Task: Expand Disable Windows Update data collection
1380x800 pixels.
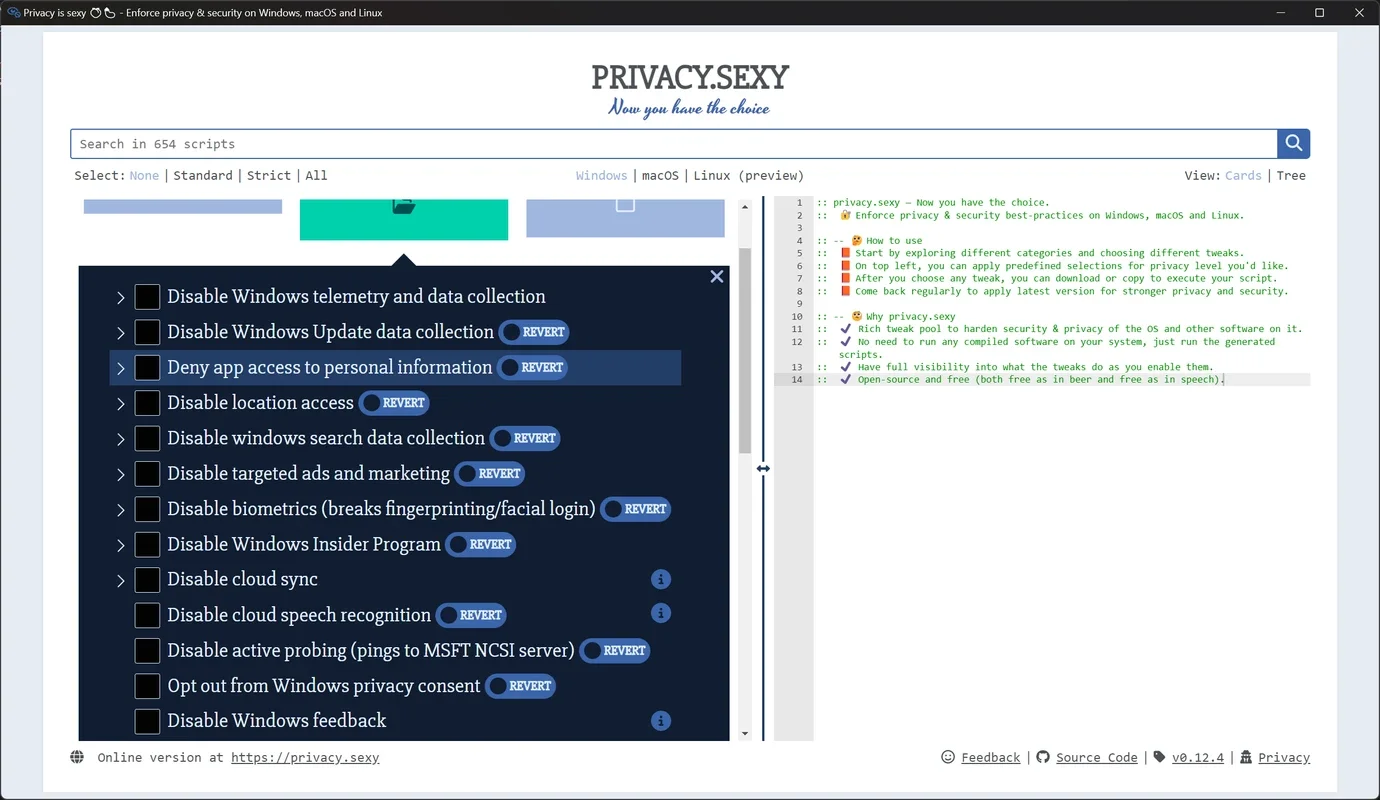Action: click(120, 333)
